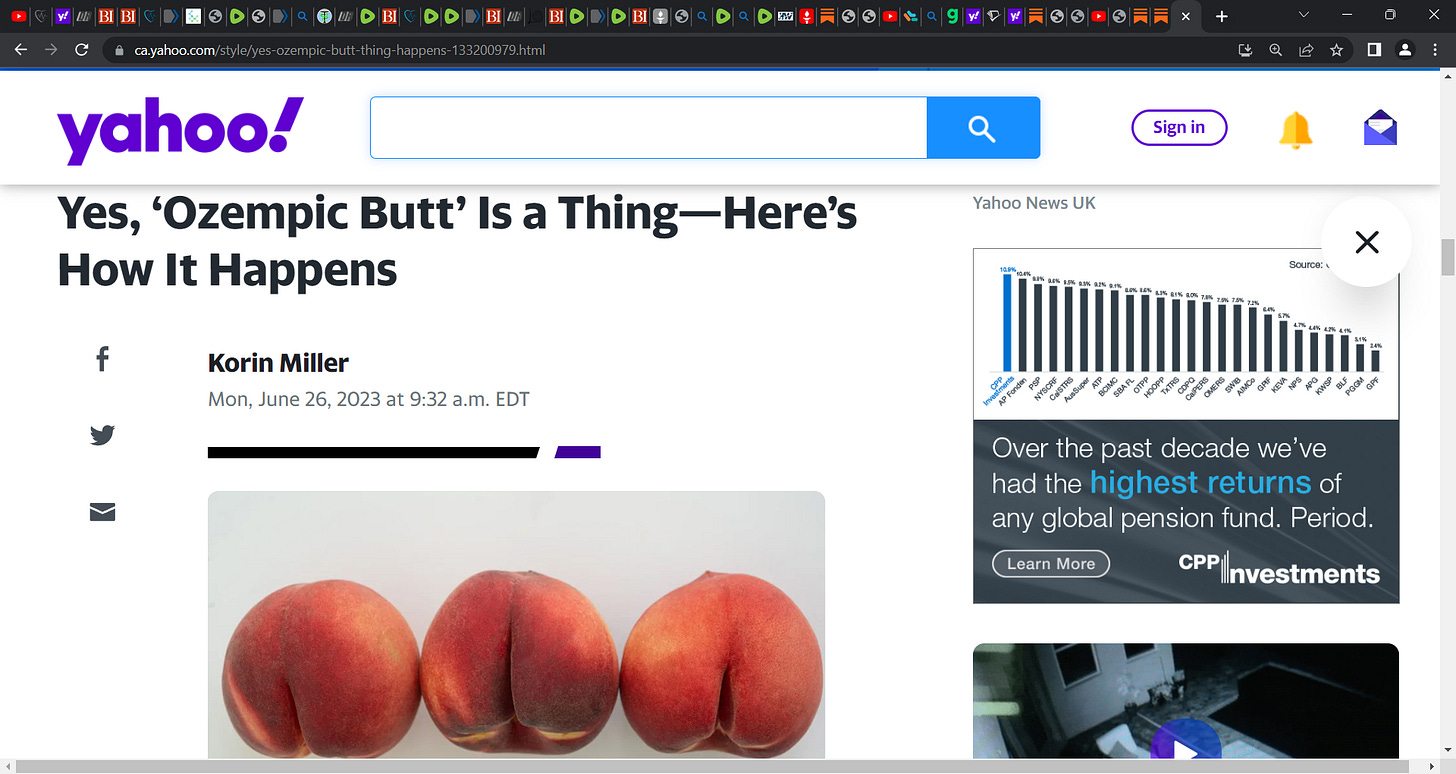Switch to the gray microphone icon tab
Image resolution: width=1456 pixels, height=774 pixels.
(660, 17)
